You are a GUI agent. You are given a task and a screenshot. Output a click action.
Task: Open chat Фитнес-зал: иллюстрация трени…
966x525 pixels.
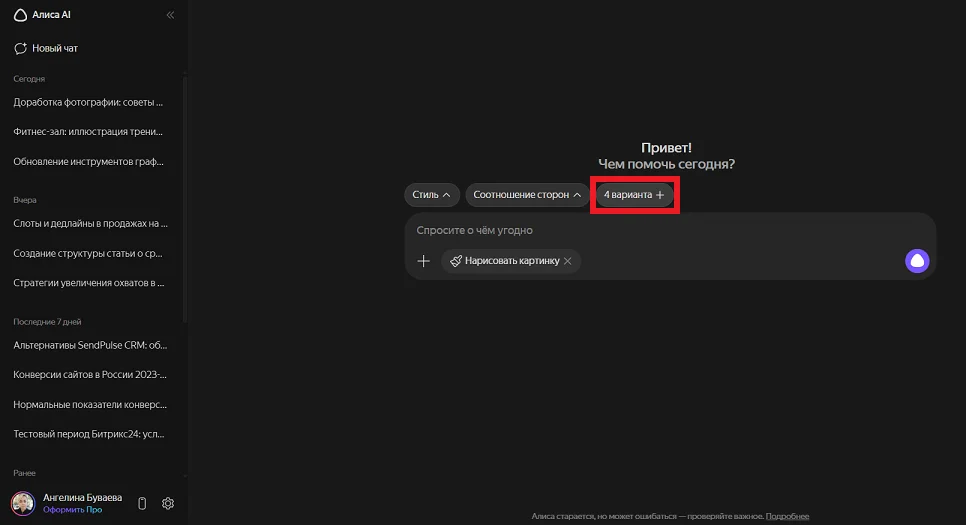[x=88, y=132]
